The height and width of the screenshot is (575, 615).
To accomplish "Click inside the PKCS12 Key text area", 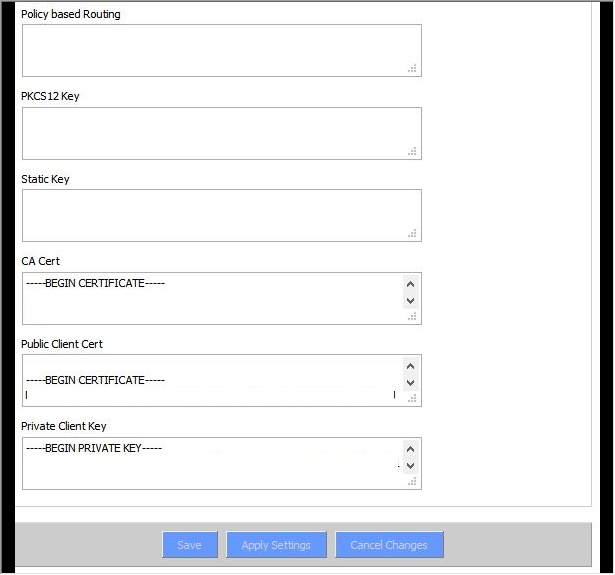I will tap(222, 133).
